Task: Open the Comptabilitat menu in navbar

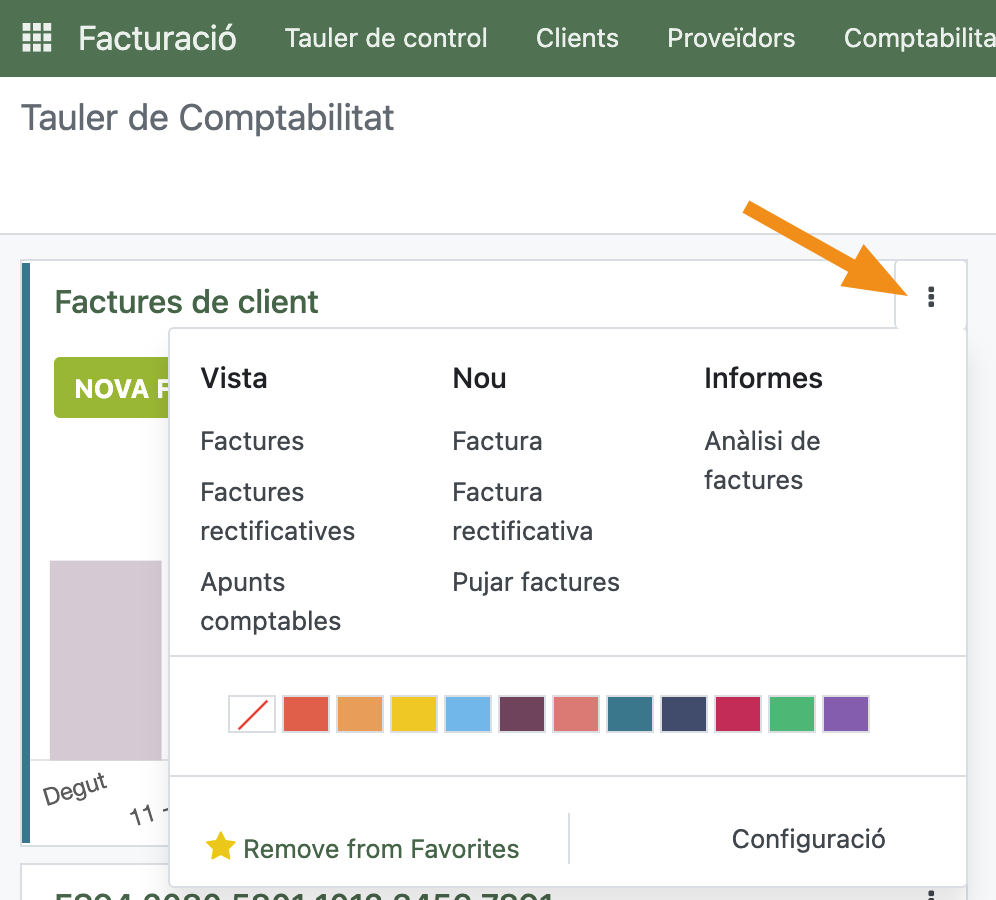Action: click(x=919, y=38)
